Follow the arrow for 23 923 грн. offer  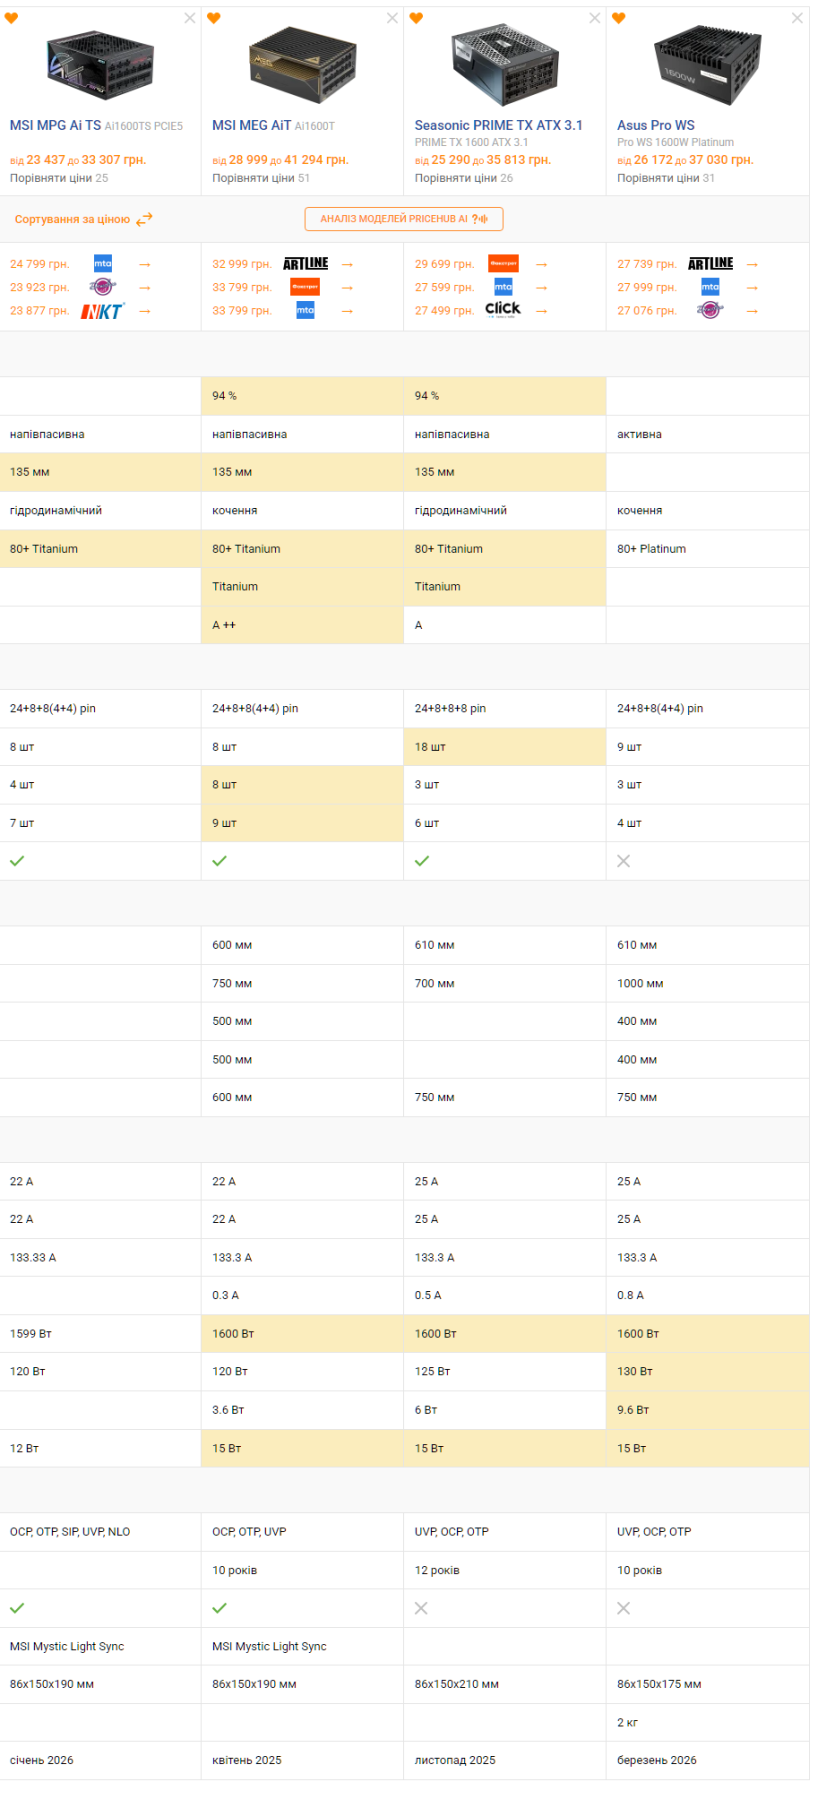tap(145, 288)
